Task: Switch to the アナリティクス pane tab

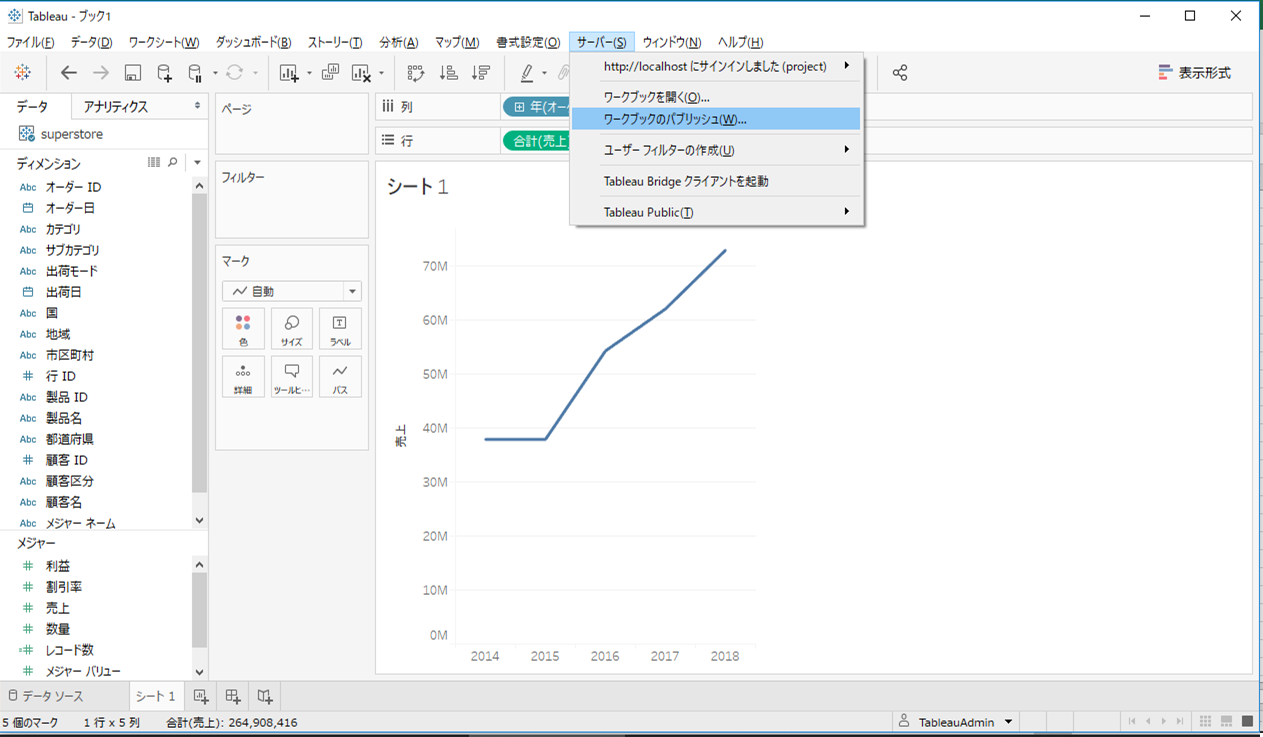Action: coord(138,106)
